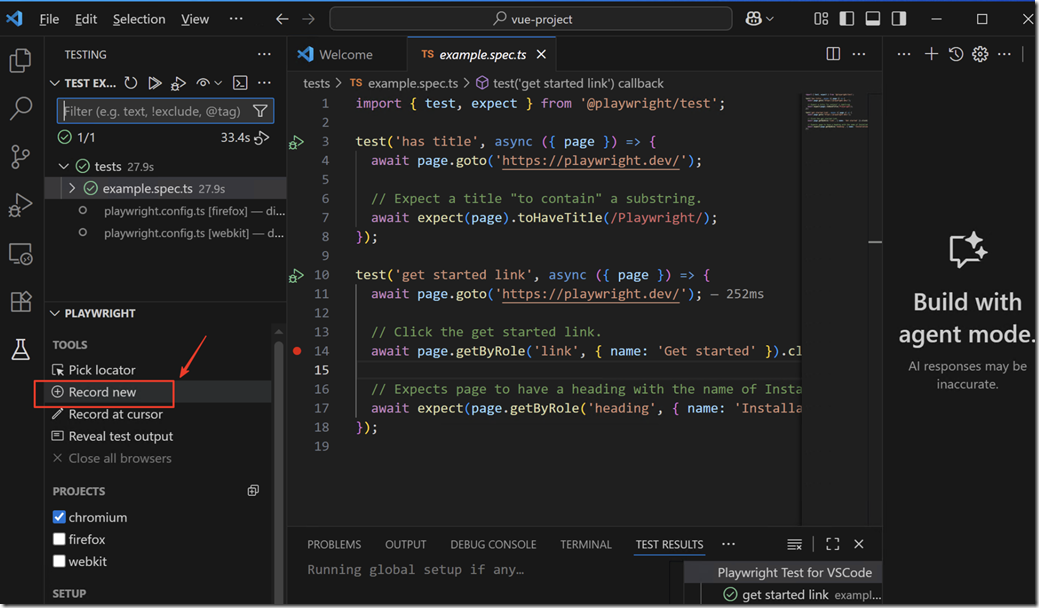Expand the example.spec.ts test item

(x=72, y=188)
